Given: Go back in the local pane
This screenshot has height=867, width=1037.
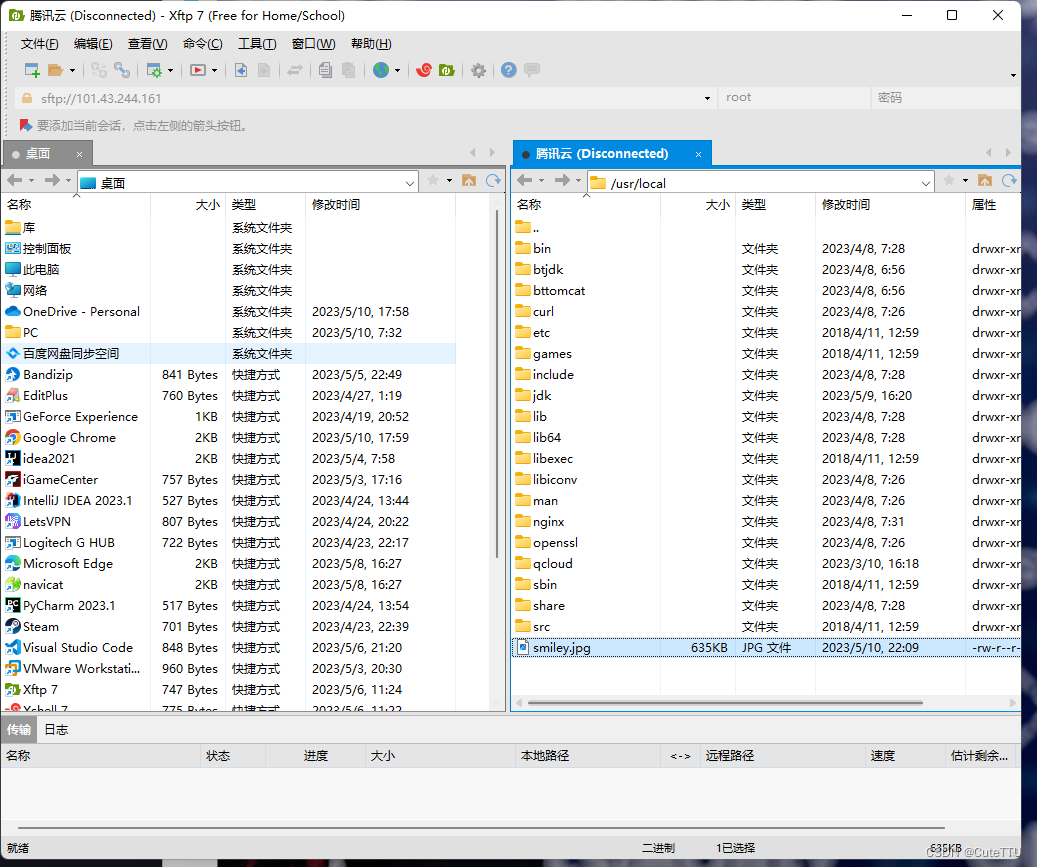Looking at the screenshot, I should point(15,180).
